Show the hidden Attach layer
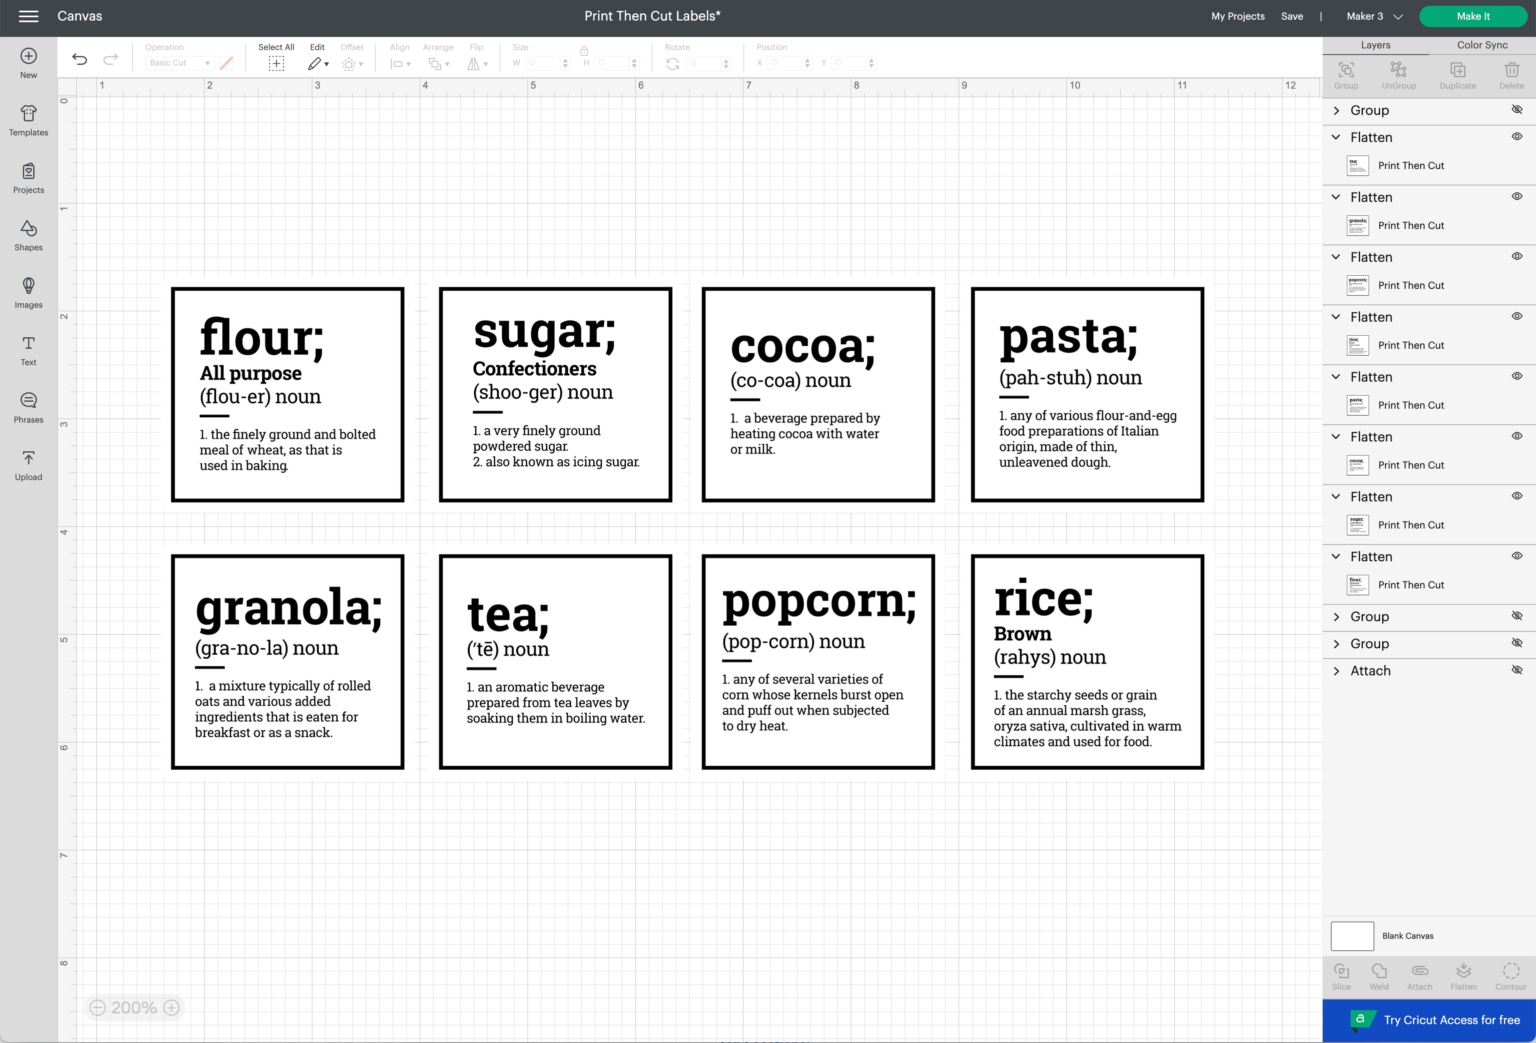Image resolution: width=1536 pixels, height=1043 pixels. [1516, 670]
